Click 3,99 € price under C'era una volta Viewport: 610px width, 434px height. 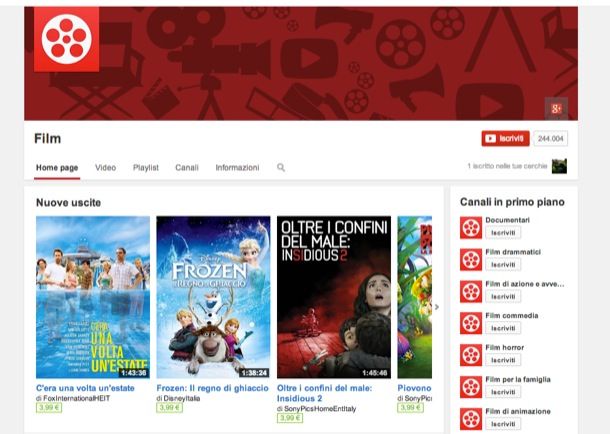[49, 408]
